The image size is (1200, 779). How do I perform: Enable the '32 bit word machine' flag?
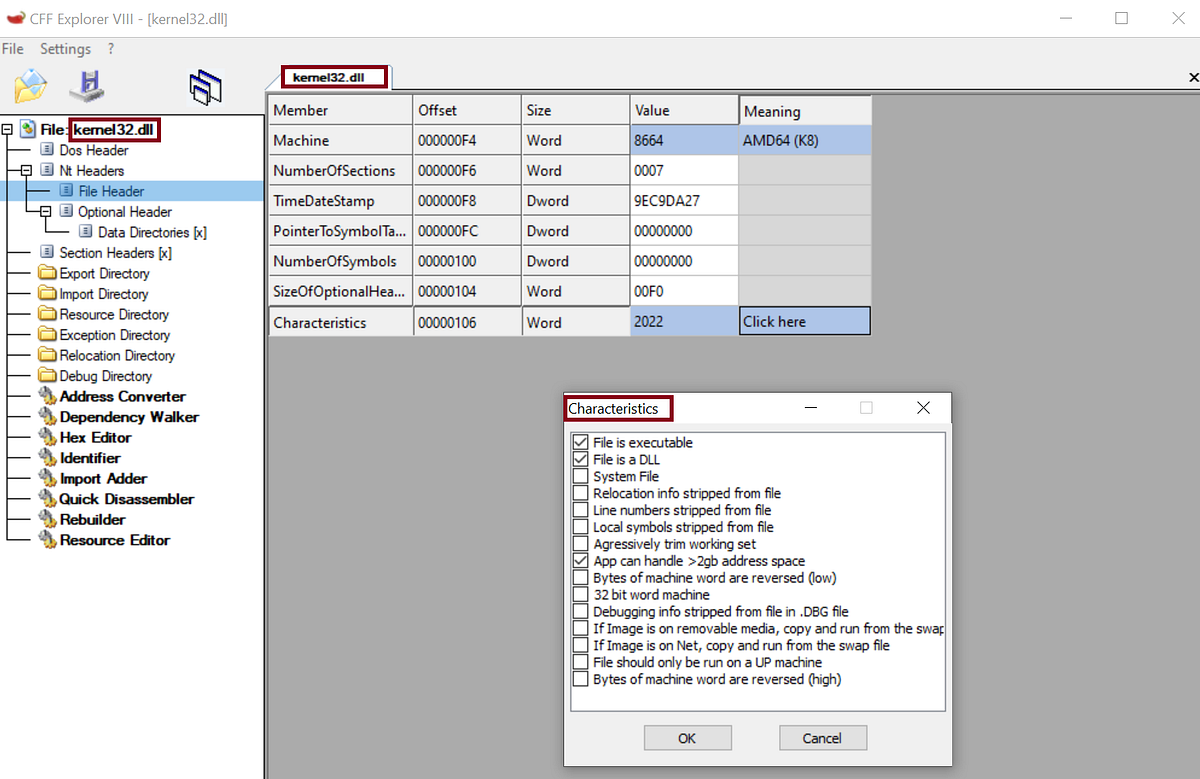coord(581,594)
